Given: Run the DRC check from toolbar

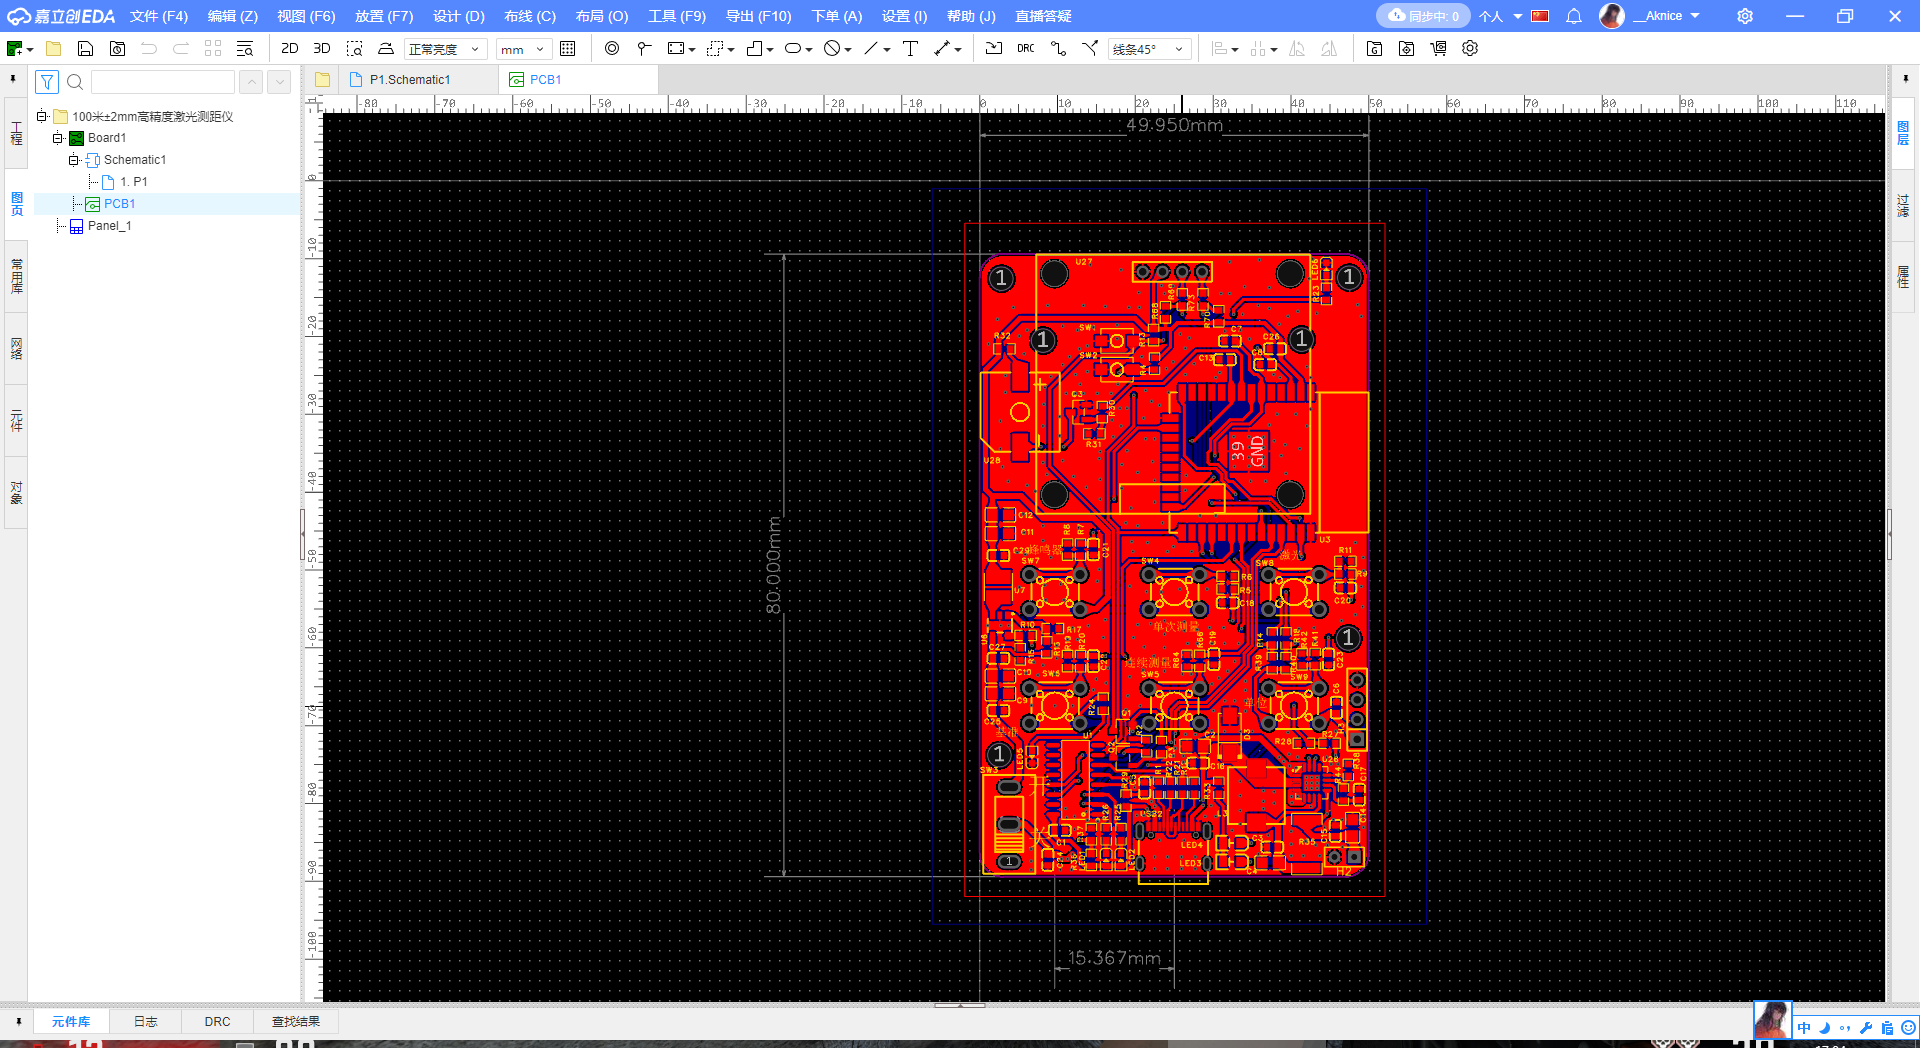Looking at the screenshot, I should coord(1026,48).
